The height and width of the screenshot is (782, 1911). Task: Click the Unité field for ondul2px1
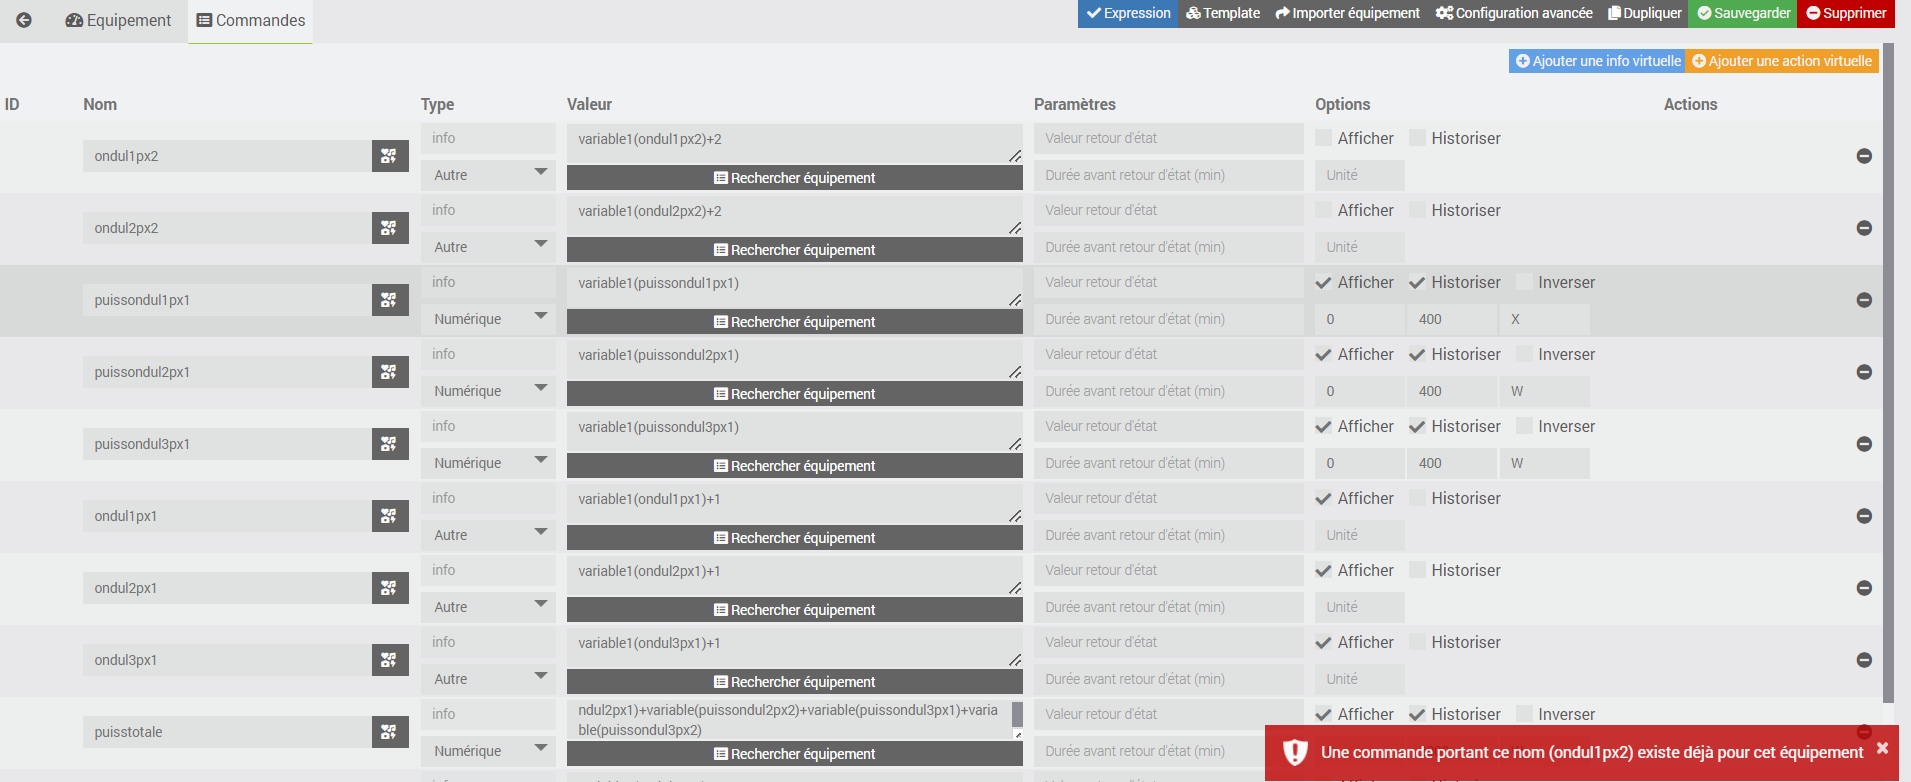pos(1360,607)
